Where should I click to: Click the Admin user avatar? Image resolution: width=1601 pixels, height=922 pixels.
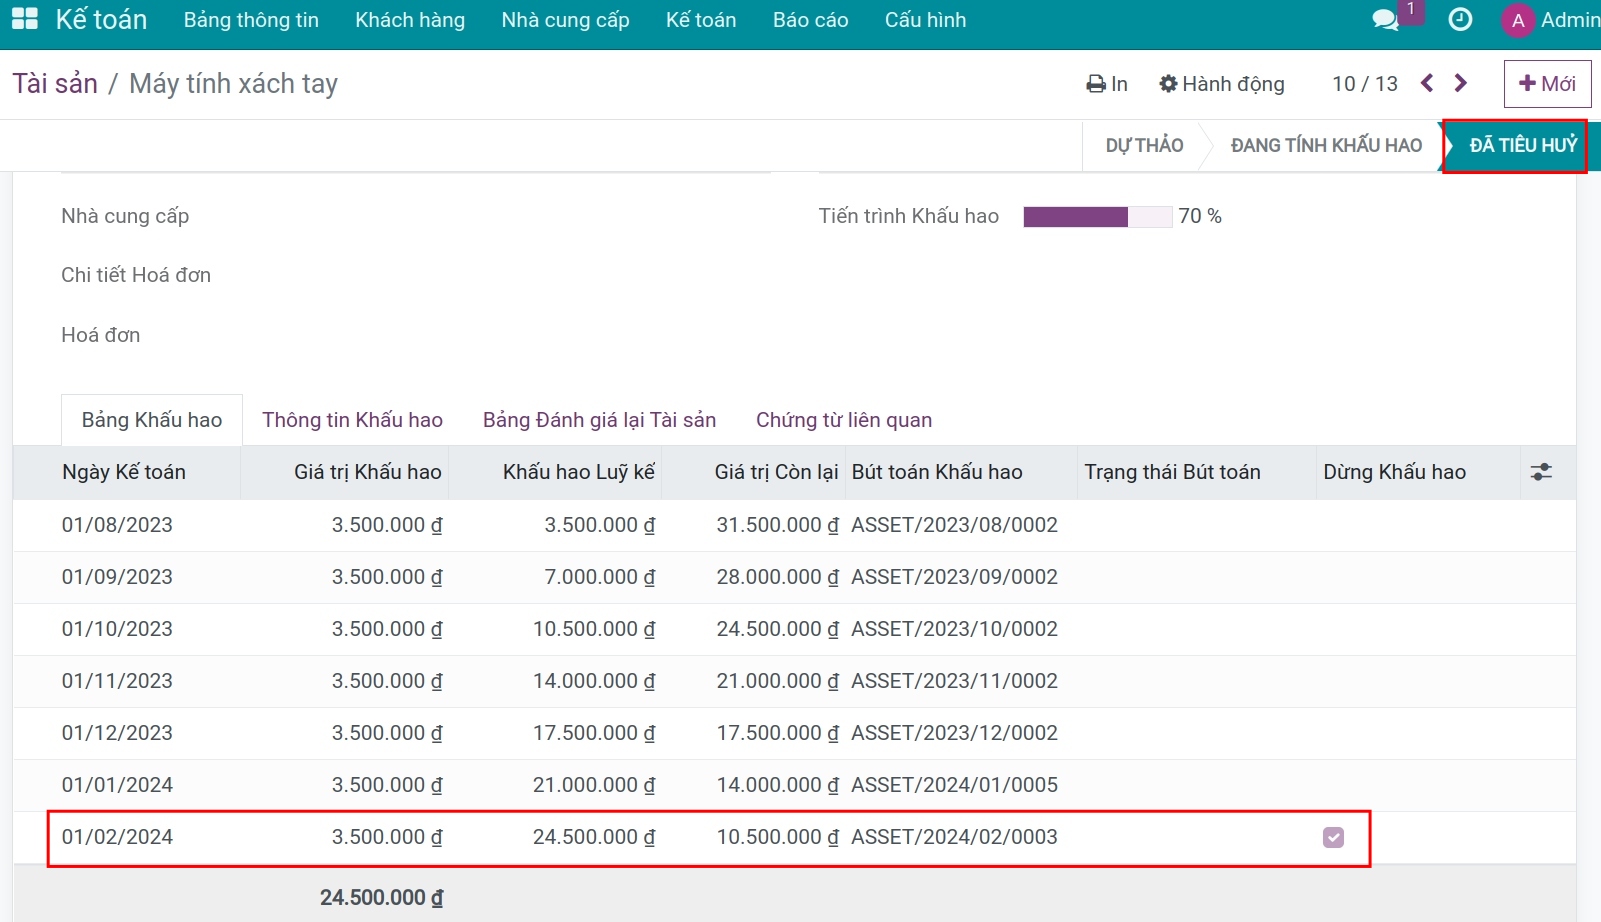(x=1518, y=20)
